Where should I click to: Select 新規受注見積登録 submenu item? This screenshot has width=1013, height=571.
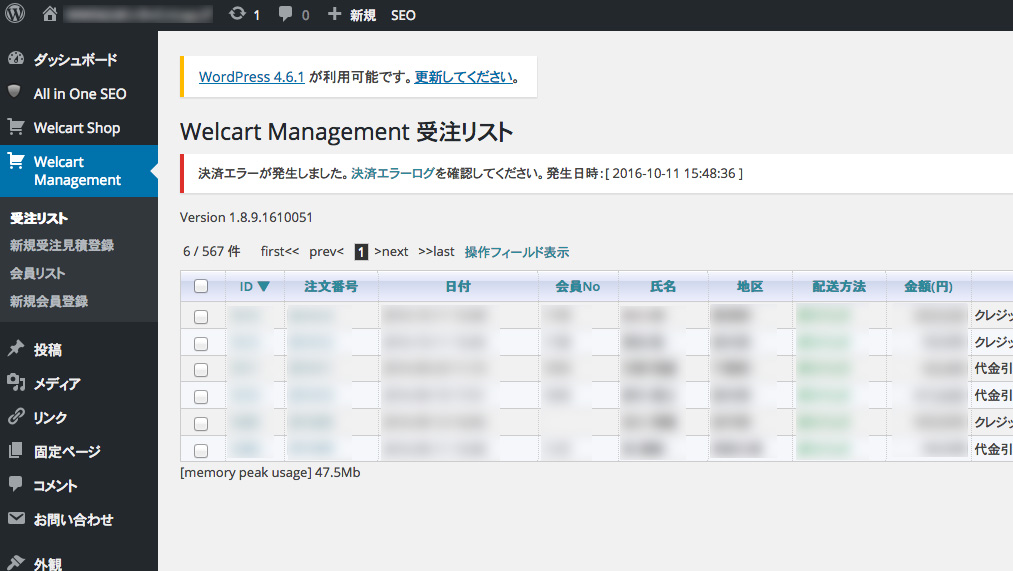62,245
